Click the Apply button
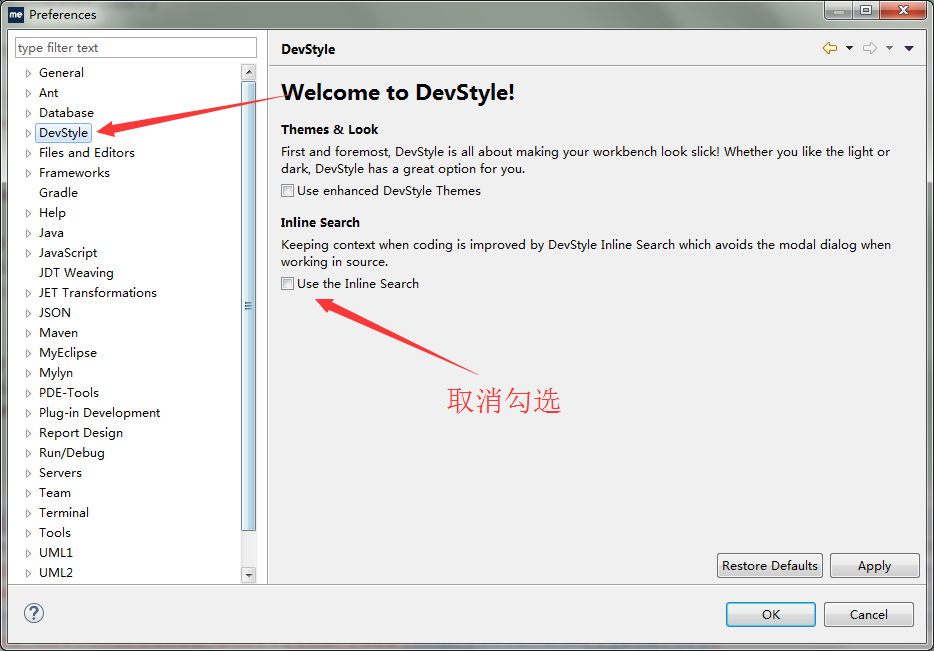Image resolution: width=934 pixels, height=651 pixels. (874, 565)
